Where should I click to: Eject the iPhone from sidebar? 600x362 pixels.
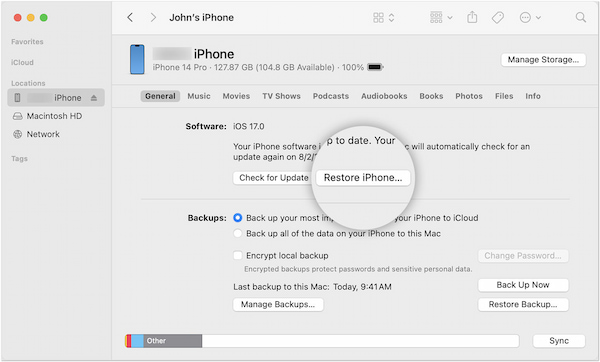tap(94, 98)
